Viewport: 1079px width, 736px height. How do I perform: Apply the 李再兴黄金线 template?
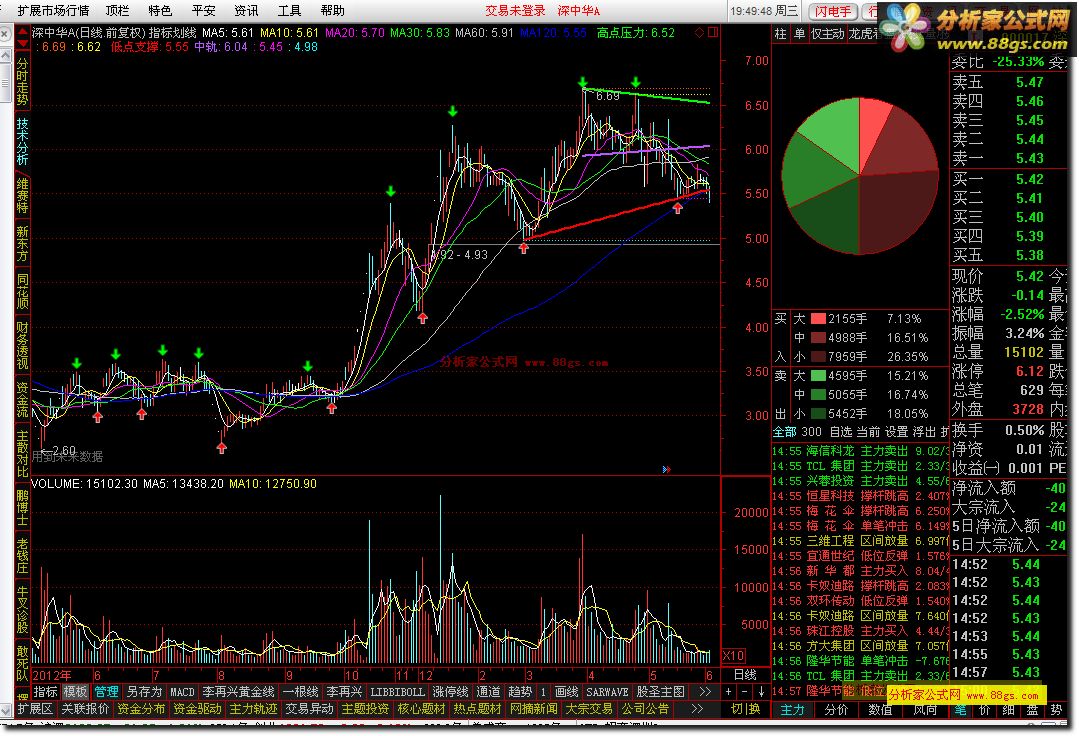click(239, 691)
